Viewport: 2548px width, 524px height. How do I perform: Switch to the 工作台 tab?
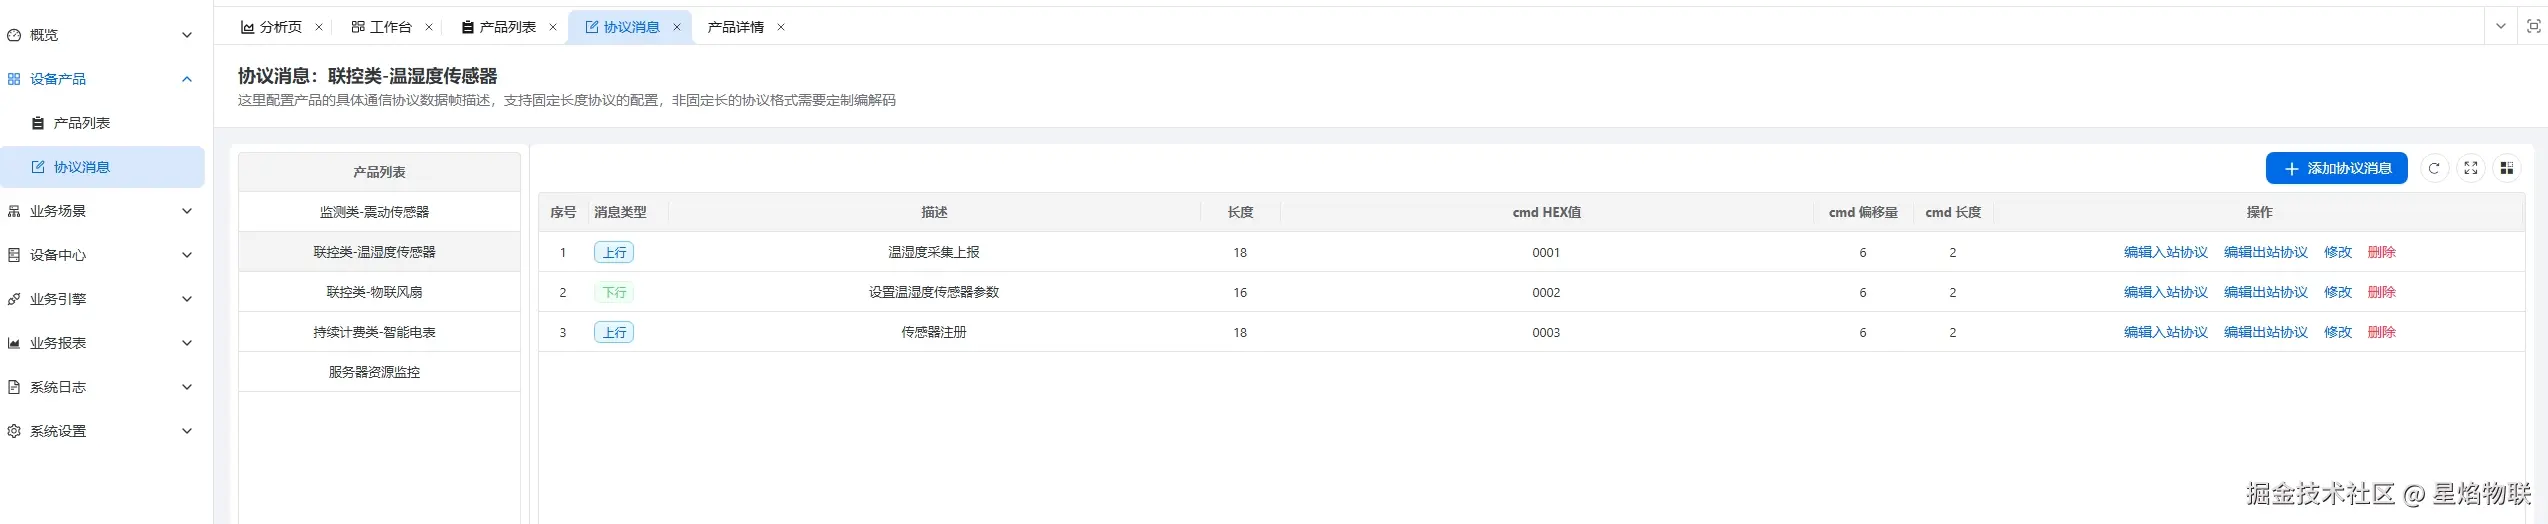click(x=382, y=27)
